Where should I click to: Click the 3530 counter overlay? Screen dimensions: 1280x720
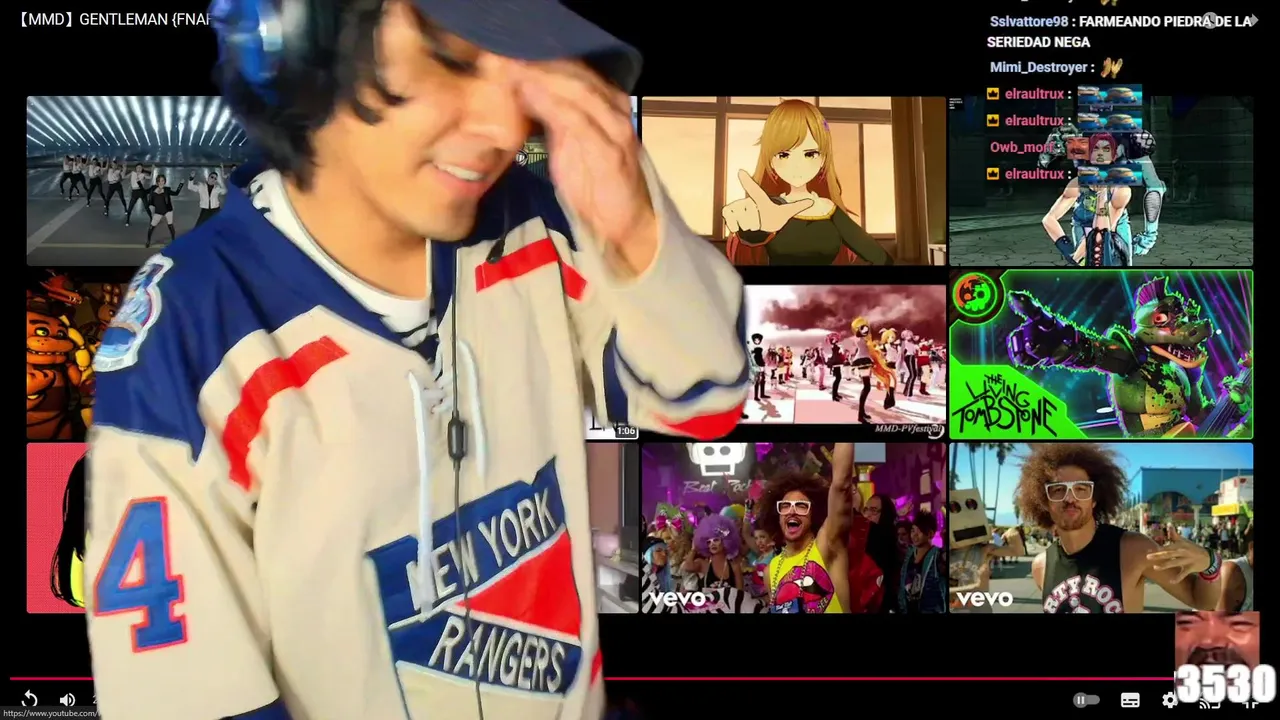(x=1225, y=685)
